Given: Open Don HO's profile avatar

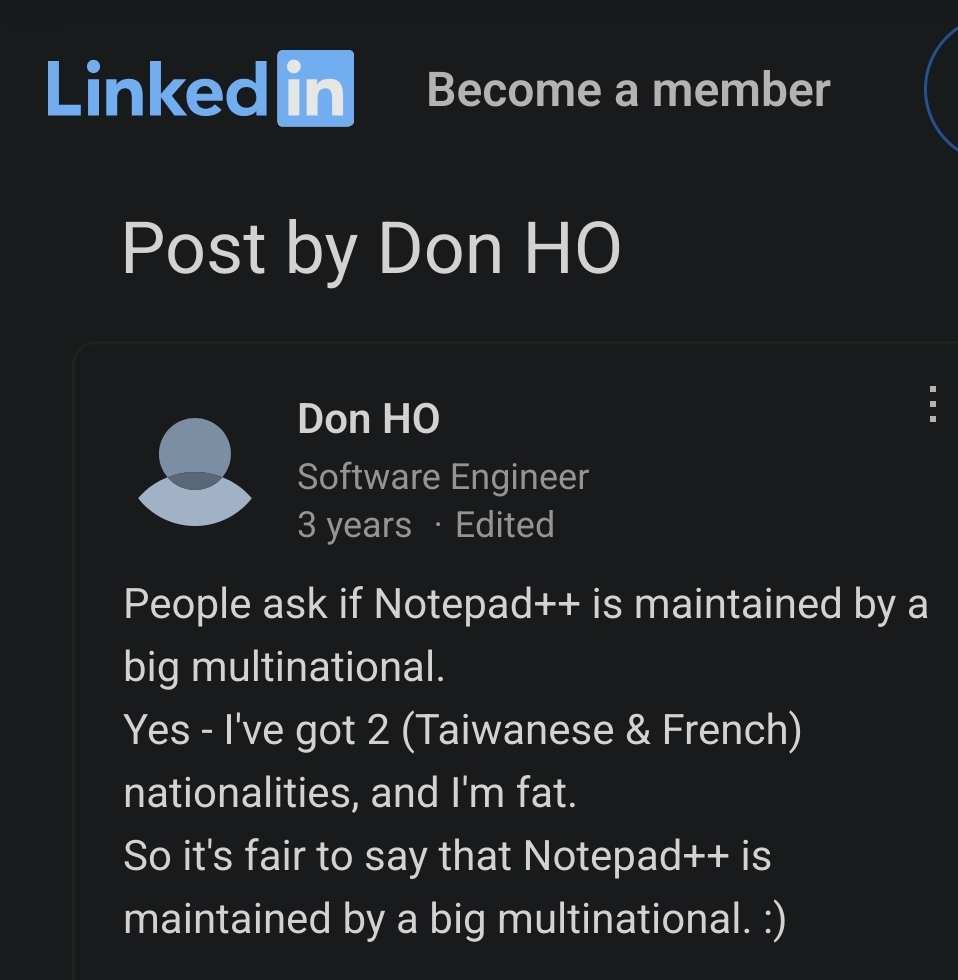Looking at the screenshot, I should (195, 472).
